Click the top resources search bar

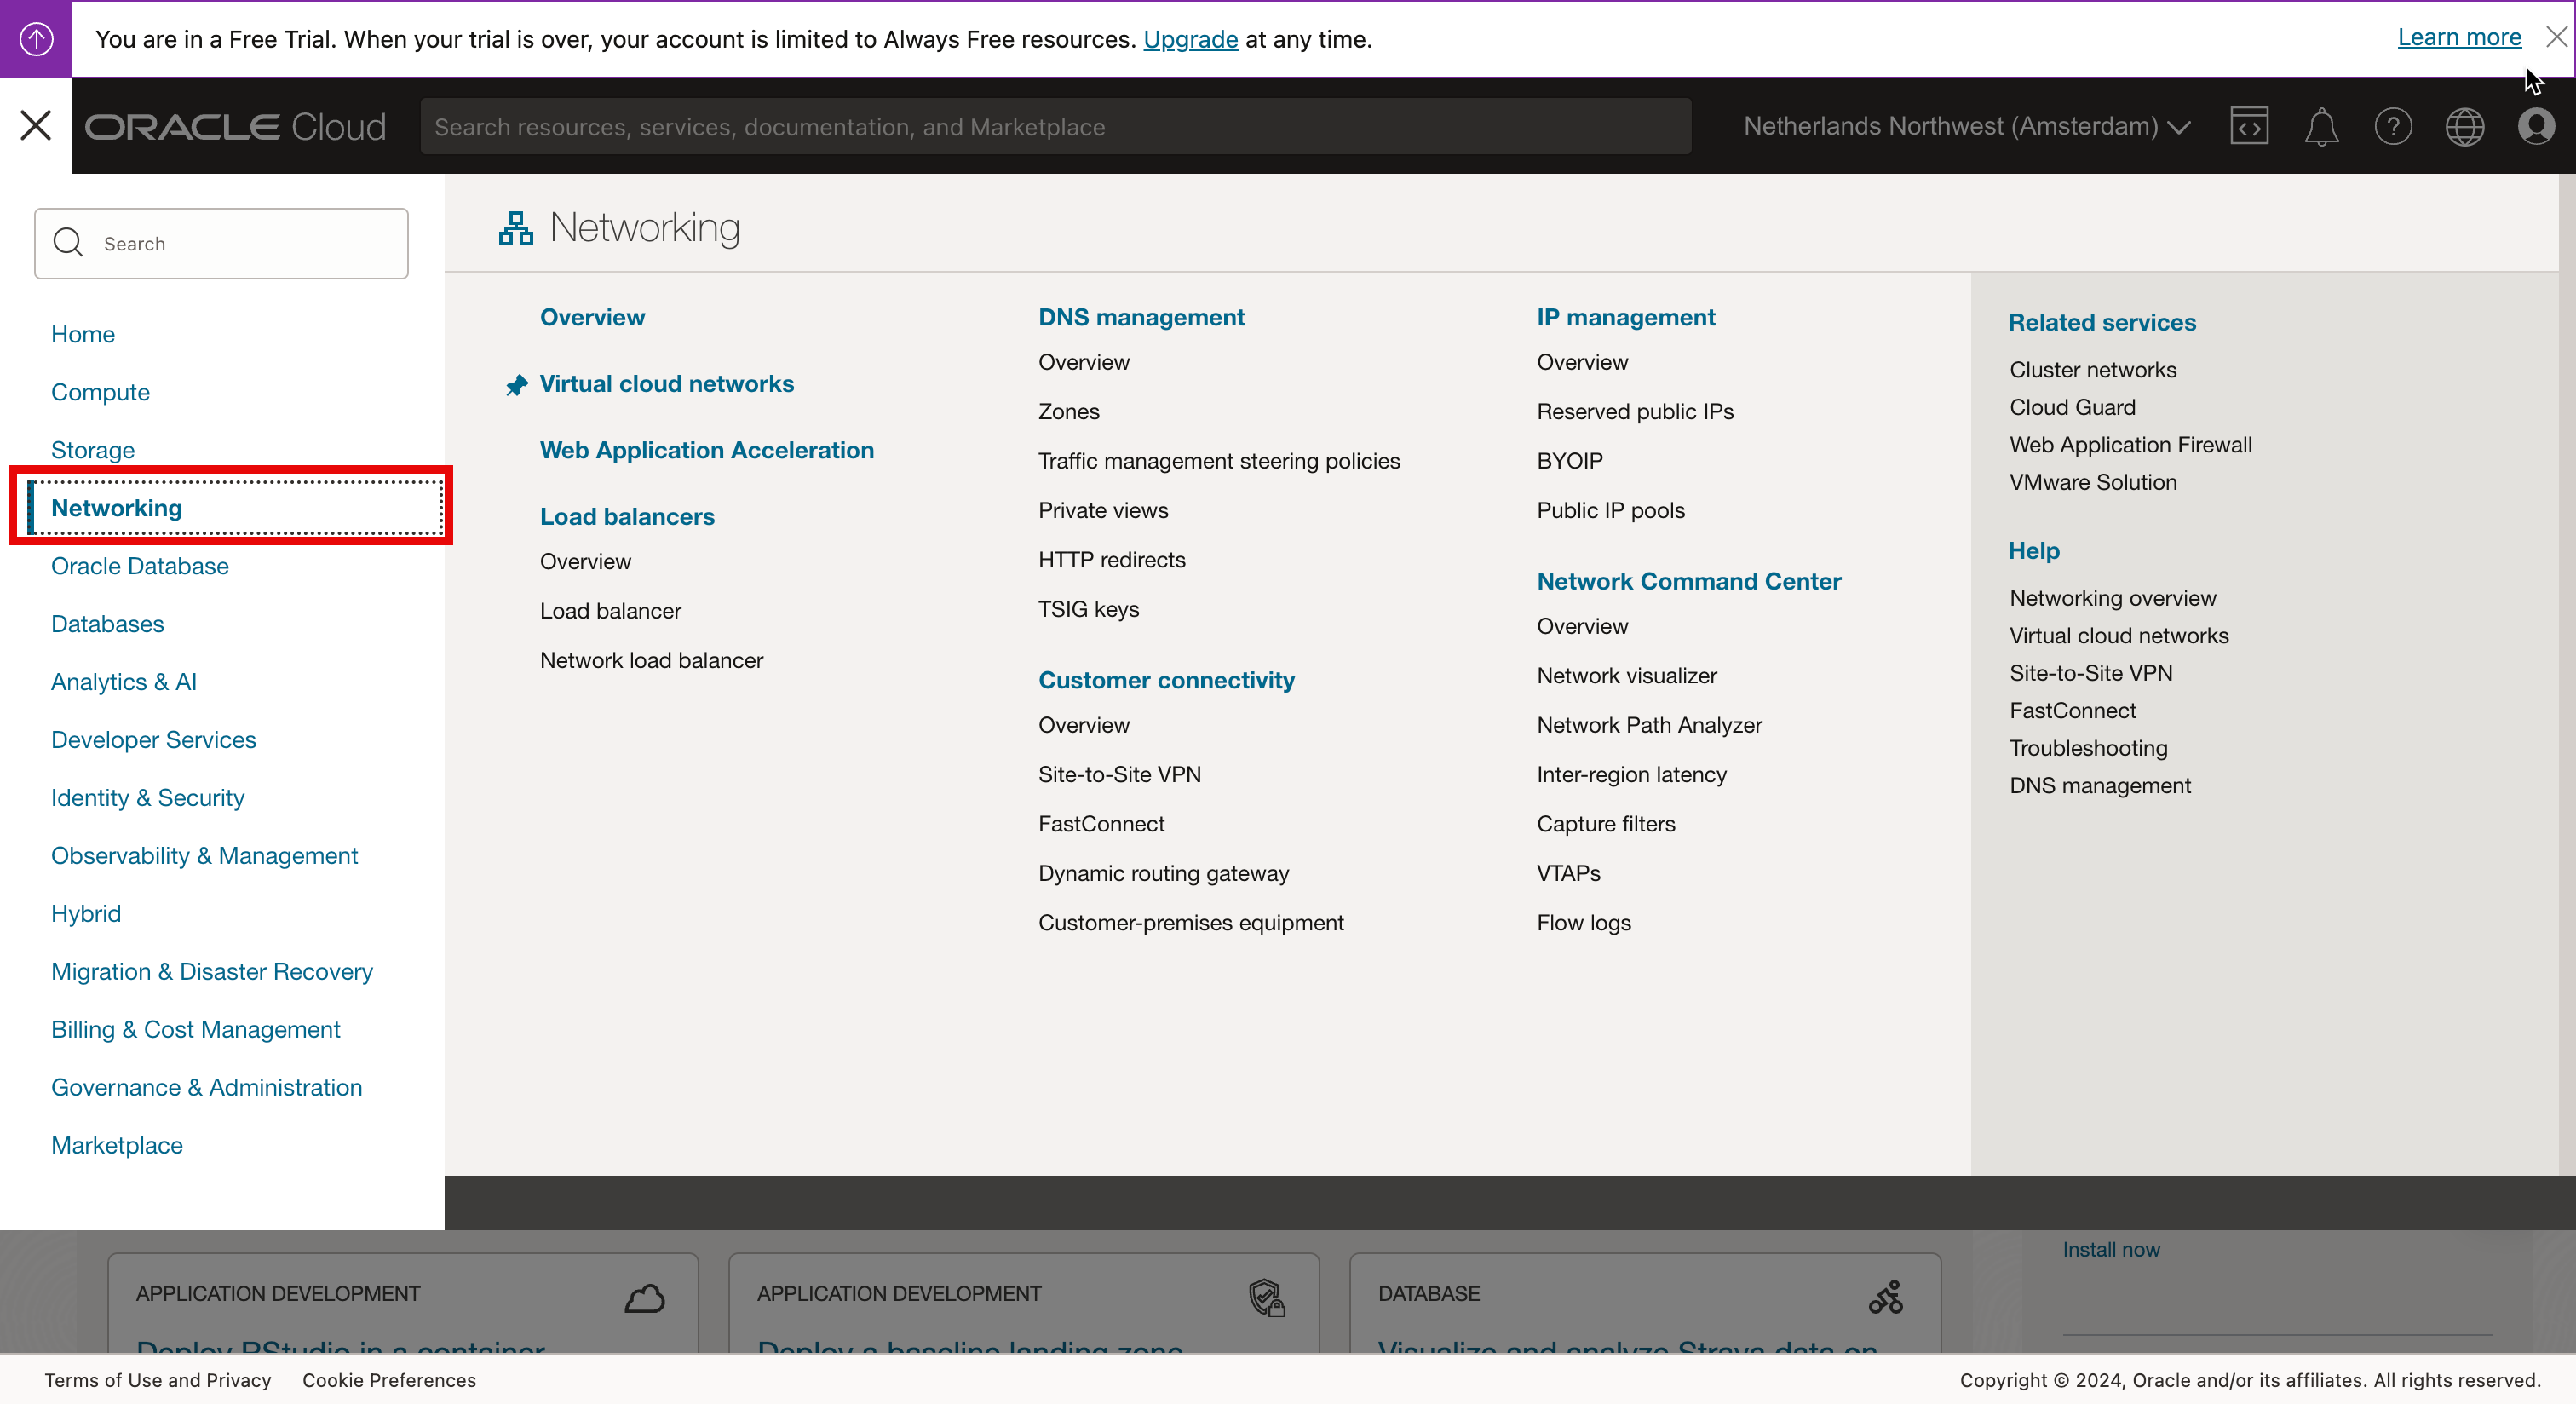pos(1054,127)
